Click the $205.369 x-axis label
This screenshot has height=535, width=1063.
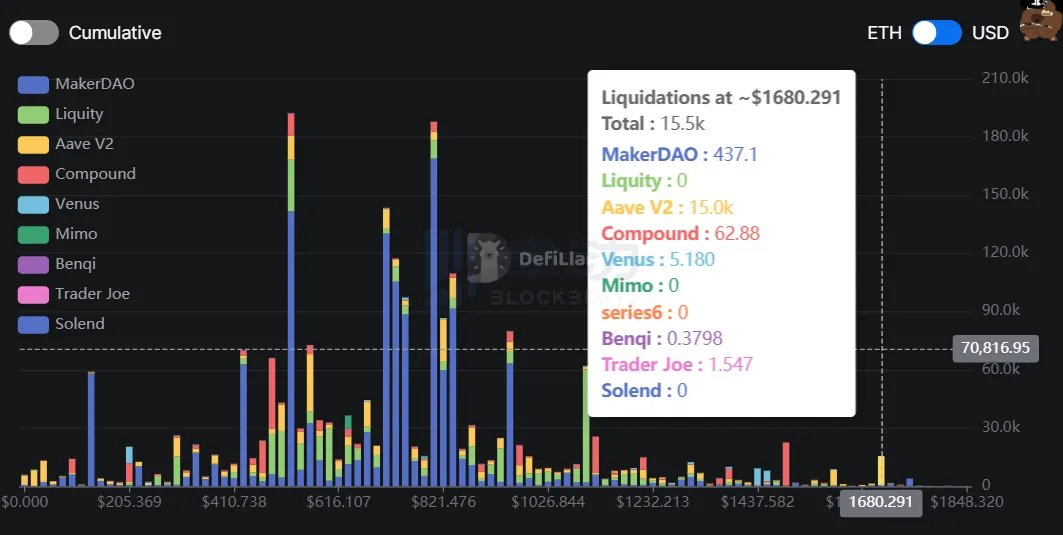tap(129, 502)
